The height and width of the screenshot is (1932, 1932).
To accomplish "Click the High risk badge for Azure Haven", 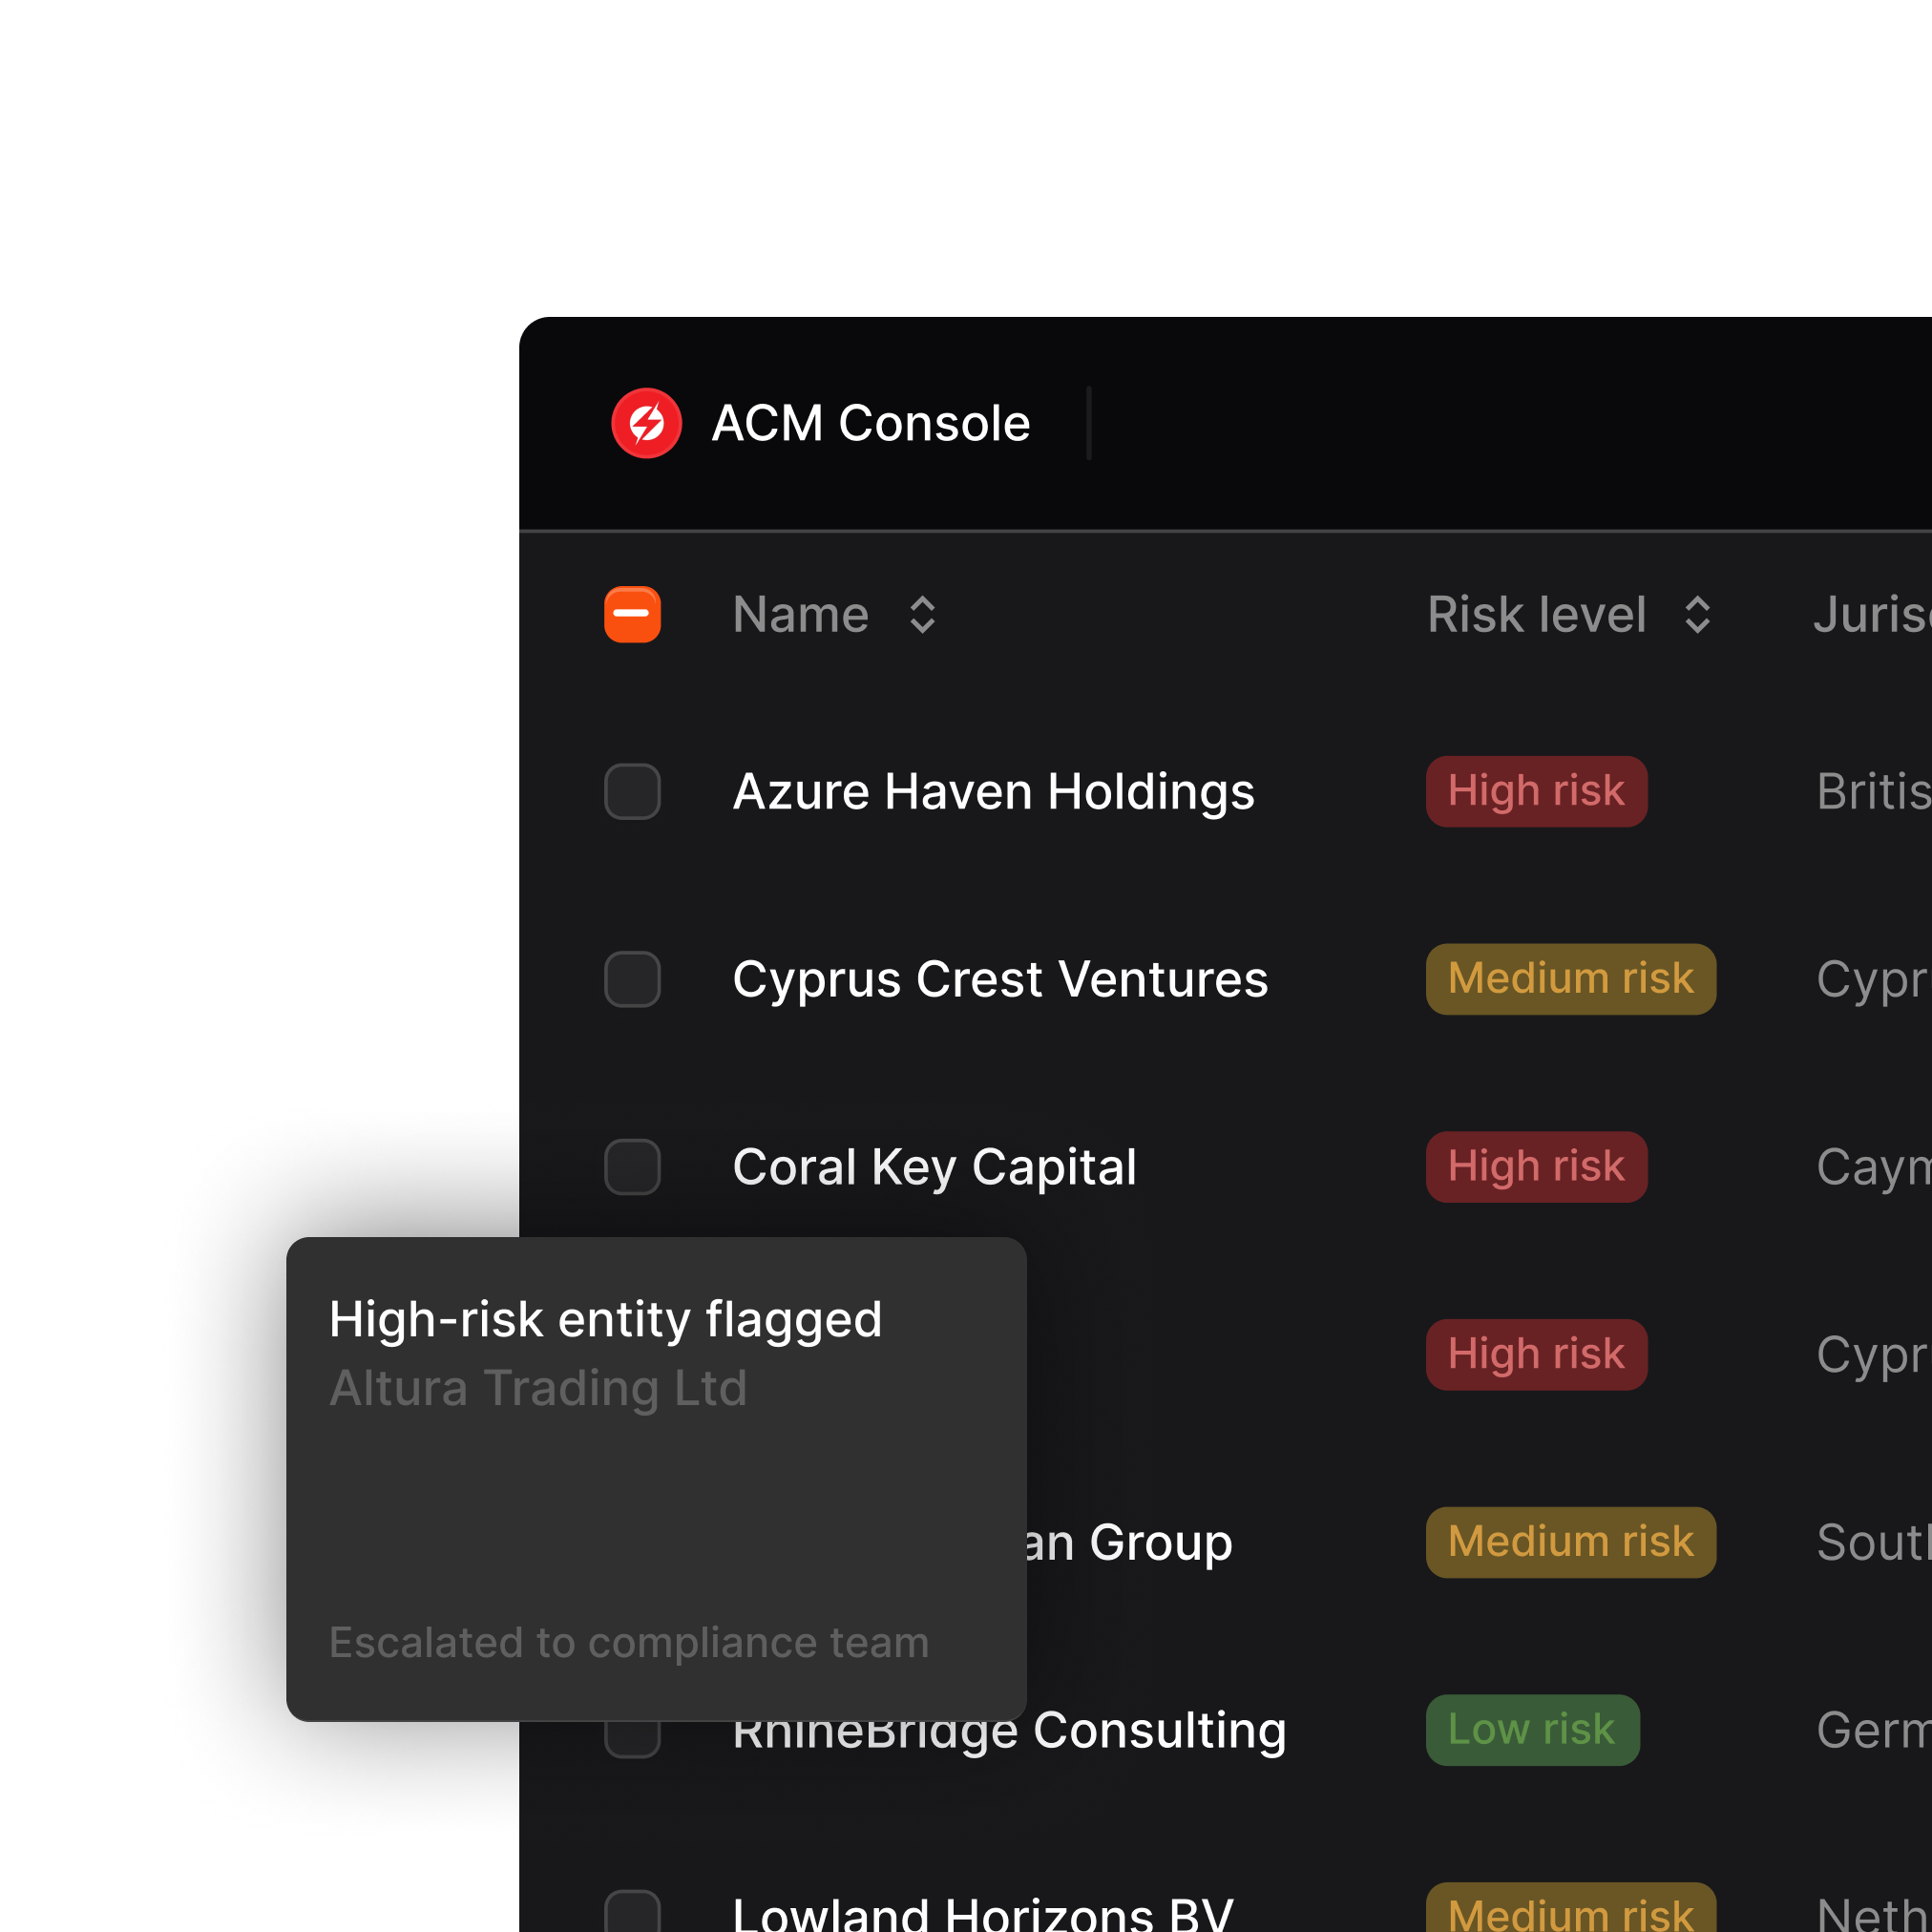I will click(1536, 791).
